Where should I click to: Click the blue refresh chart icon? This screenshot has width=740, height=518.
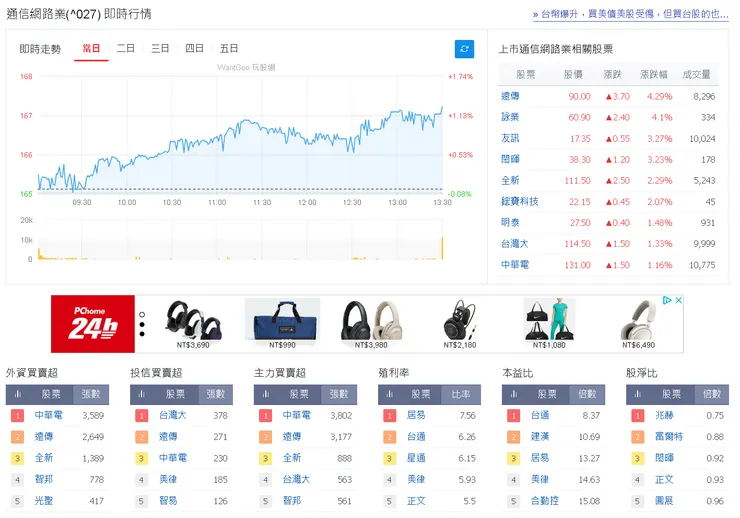click(x=464, y=49)
